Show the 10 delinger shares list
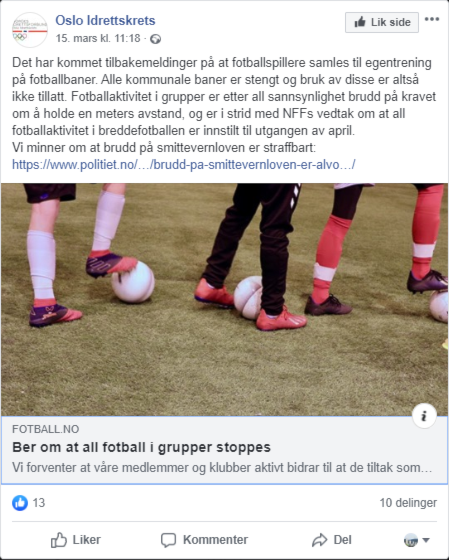 coord(408,503)
